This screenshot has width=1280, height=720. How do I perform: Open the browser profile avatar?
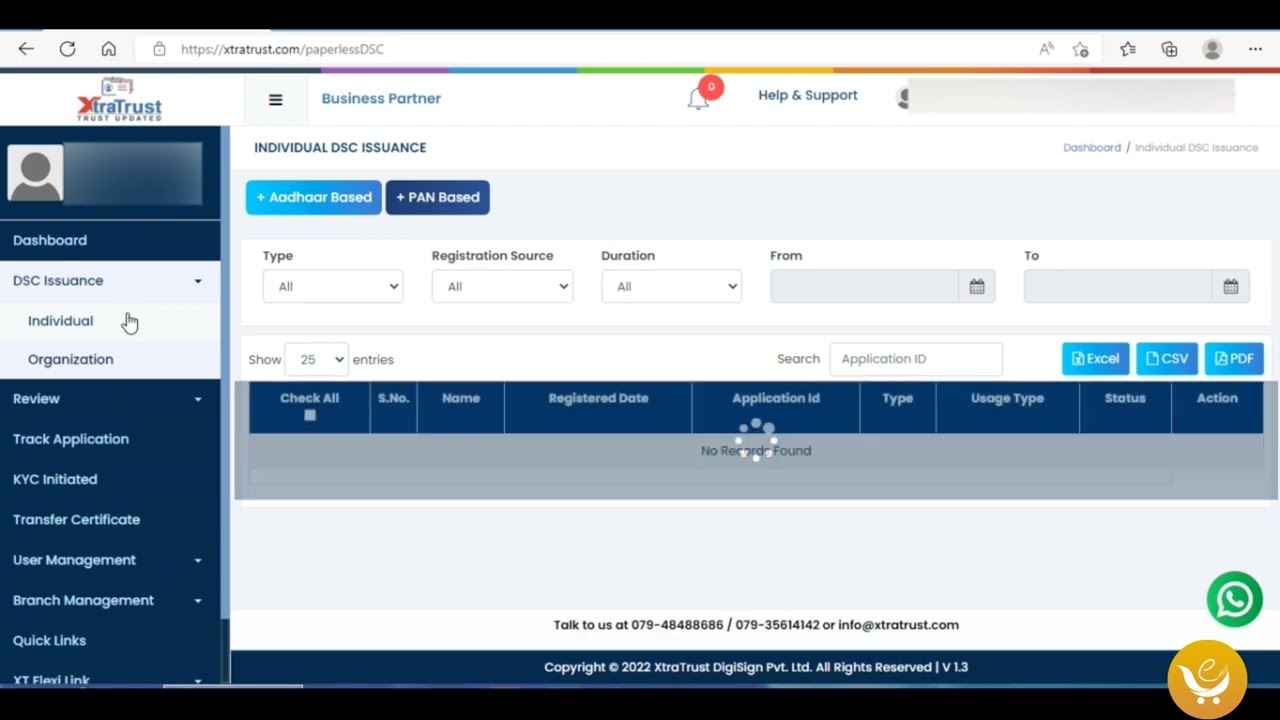1212,49
